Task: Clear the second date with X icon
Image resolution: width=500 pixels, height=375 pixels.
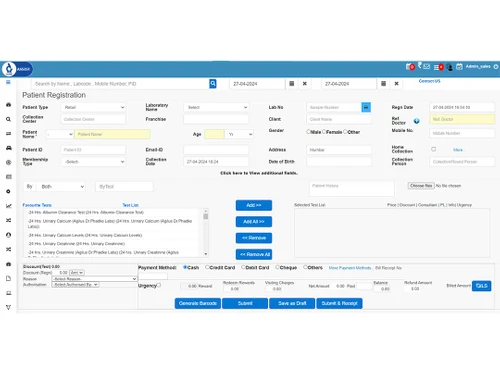Action: coord(396,84)
